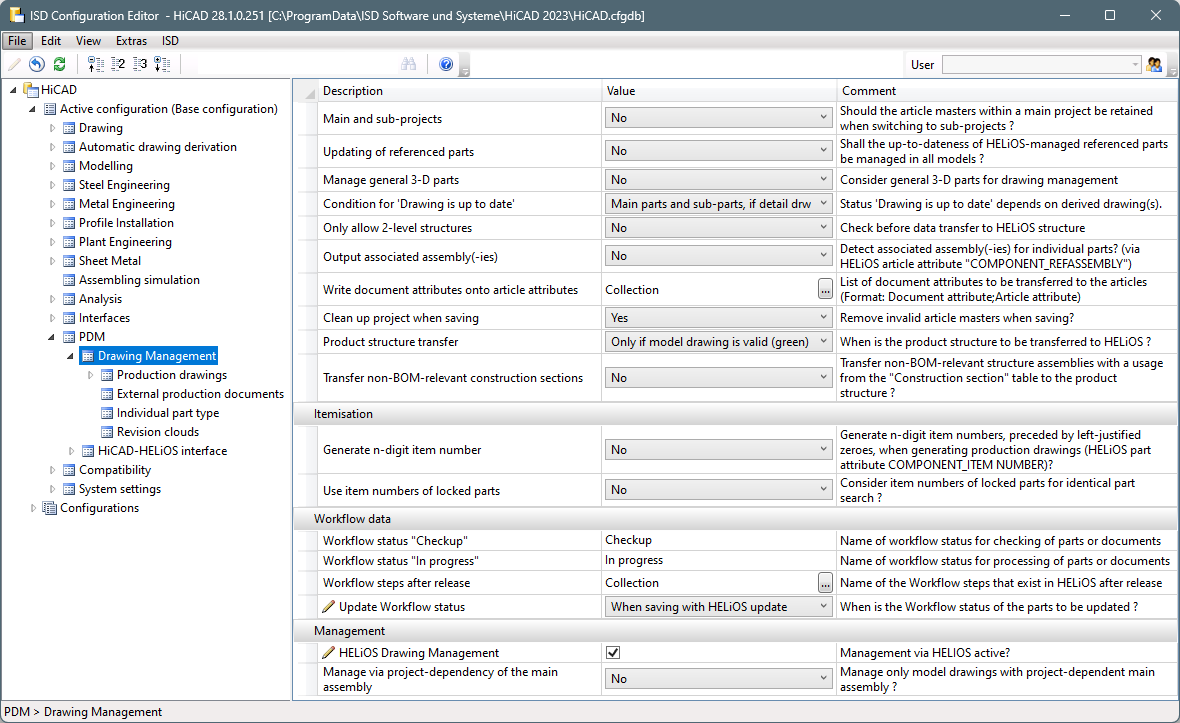Click the ellipsis button for Workflow steps after release

point(825,583)
